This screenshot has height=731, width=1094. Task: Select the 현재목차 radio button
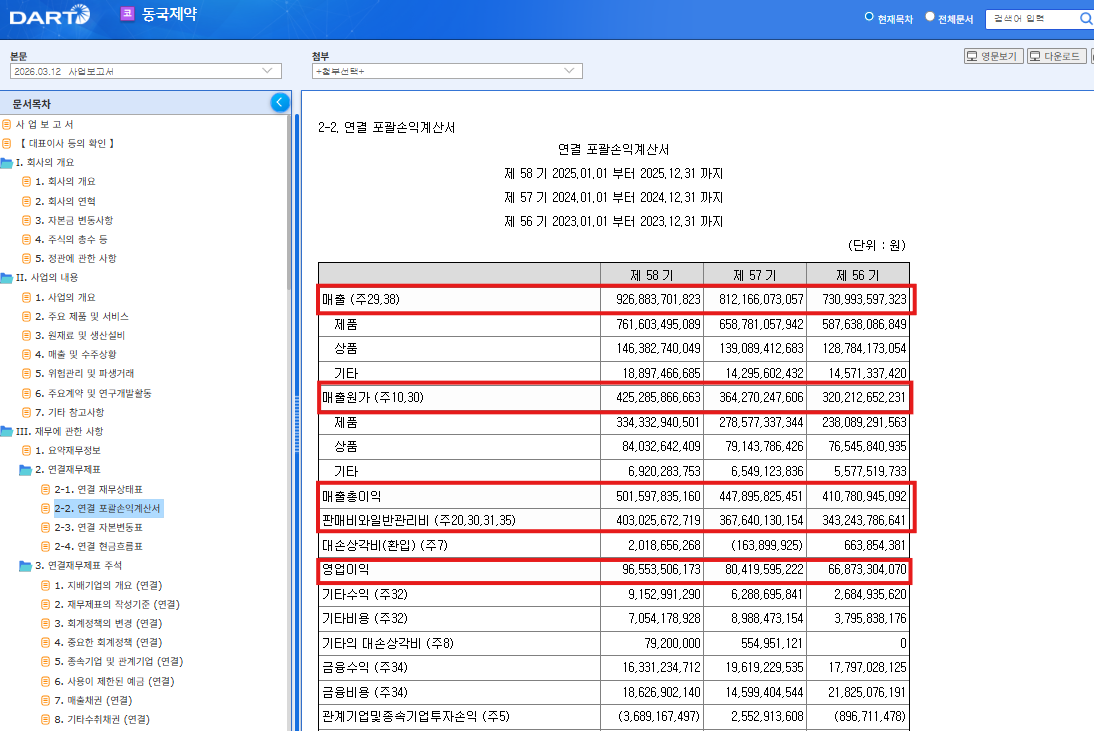click(x=869, y=17)
